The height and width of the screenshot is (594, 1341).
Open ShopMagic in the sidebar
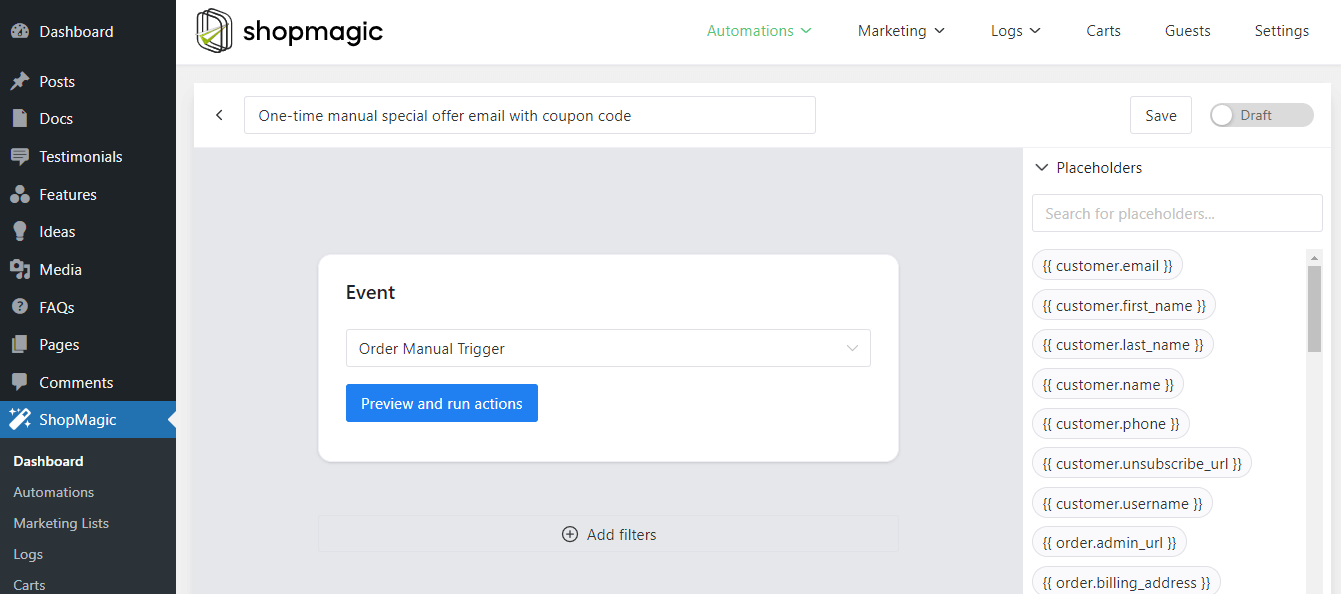88,420
